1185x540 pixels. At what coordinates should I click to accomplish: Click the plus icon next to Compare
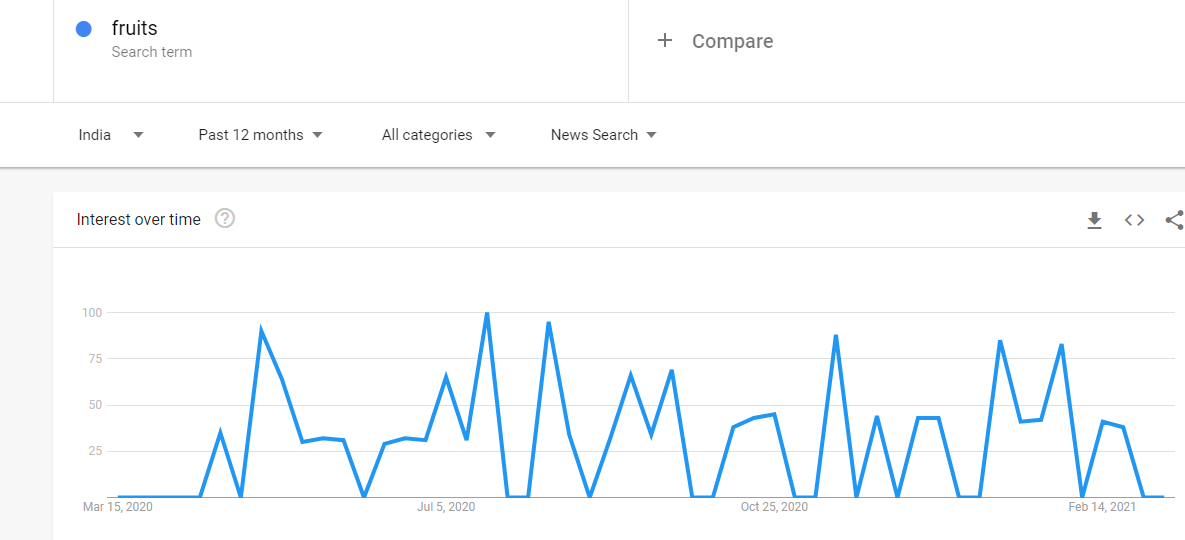point(664,40)
